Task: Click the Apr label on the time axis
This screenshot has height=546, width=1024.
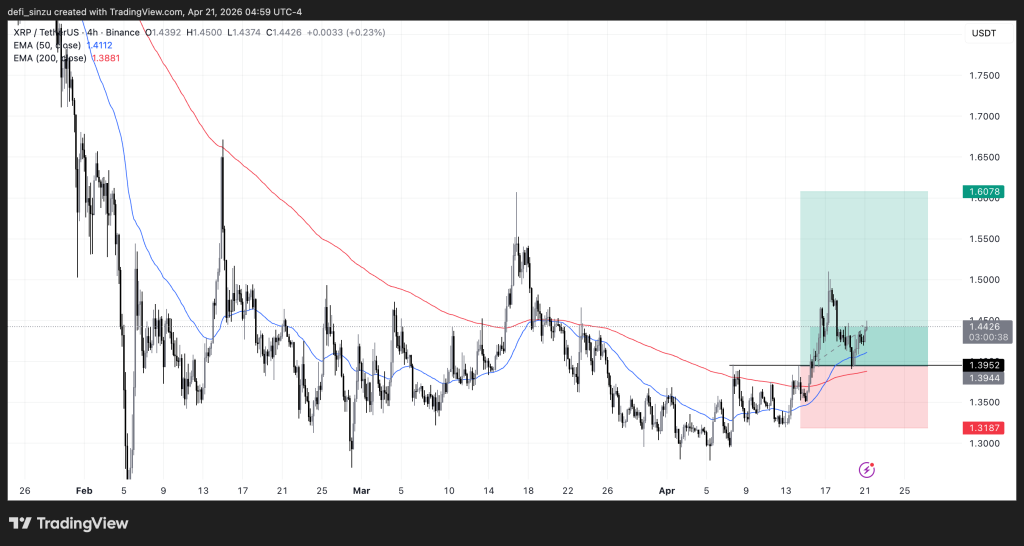Action: tap(667, 491)
